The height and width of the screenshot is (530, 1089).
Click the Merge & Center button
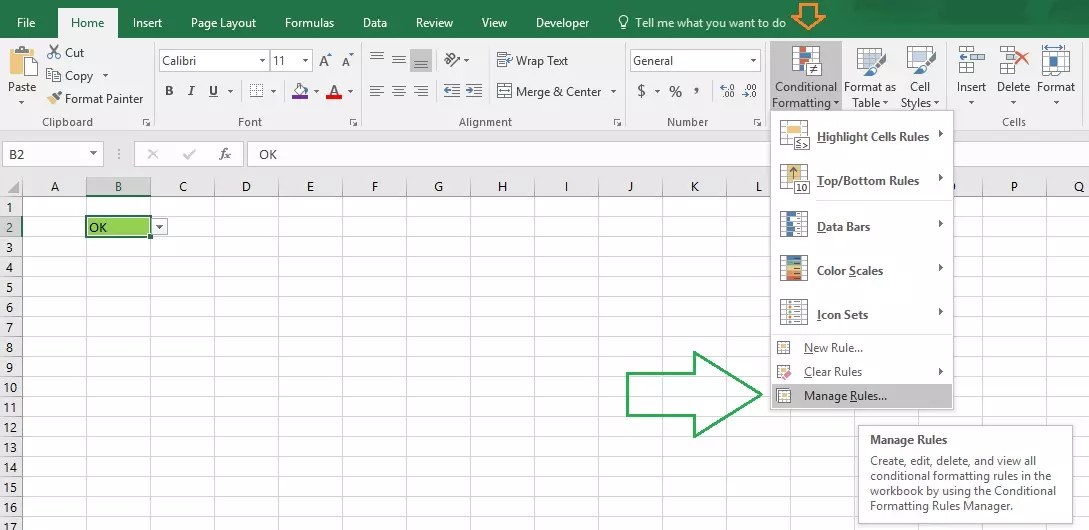(x=549, y=92)
